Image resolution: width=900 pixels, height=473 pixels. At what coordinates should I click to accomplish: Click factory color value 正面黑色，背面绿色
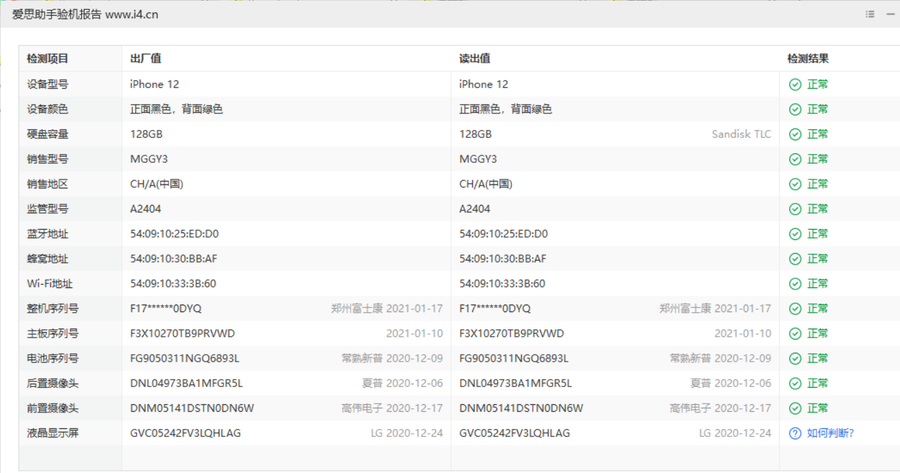pyautogui.click(x=176, y=109)
